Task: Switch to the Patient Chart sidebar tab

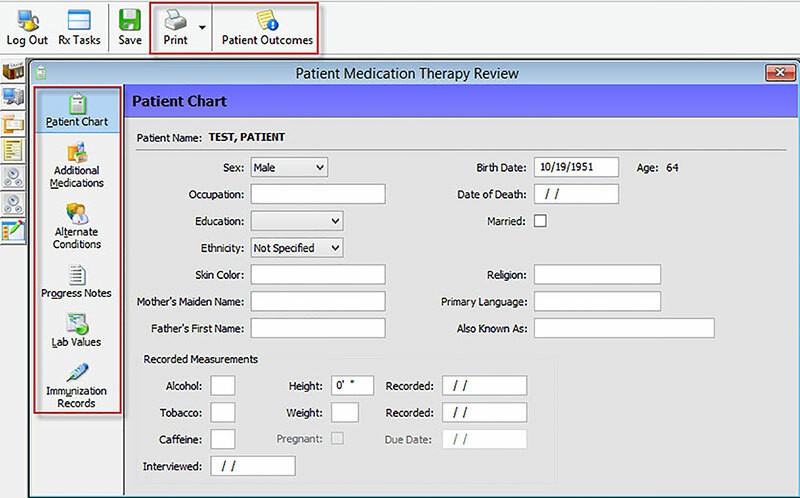Action: point(77,110)
